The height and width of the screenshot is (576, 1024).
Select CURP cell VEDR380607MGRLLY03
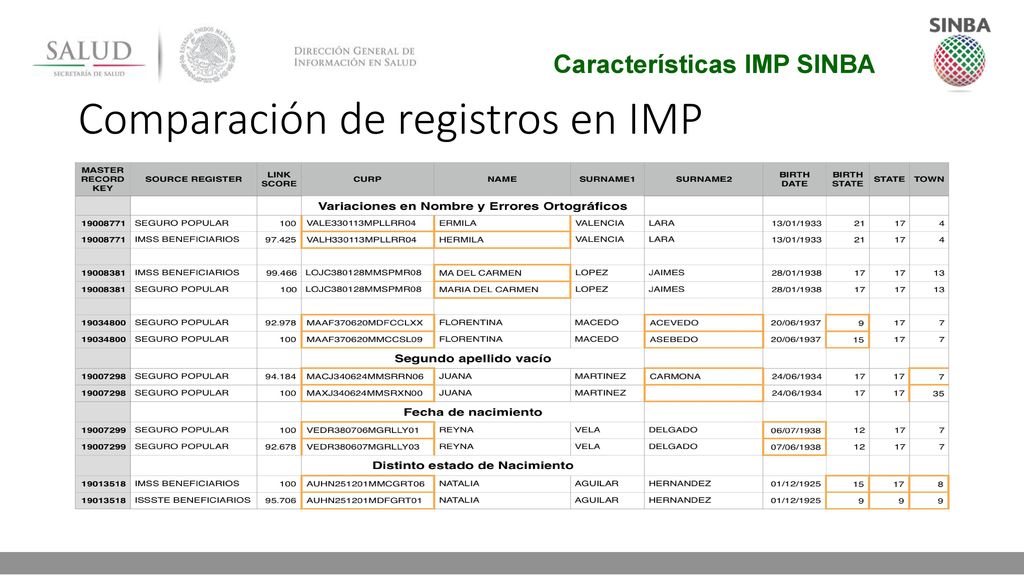pos(368,447)
